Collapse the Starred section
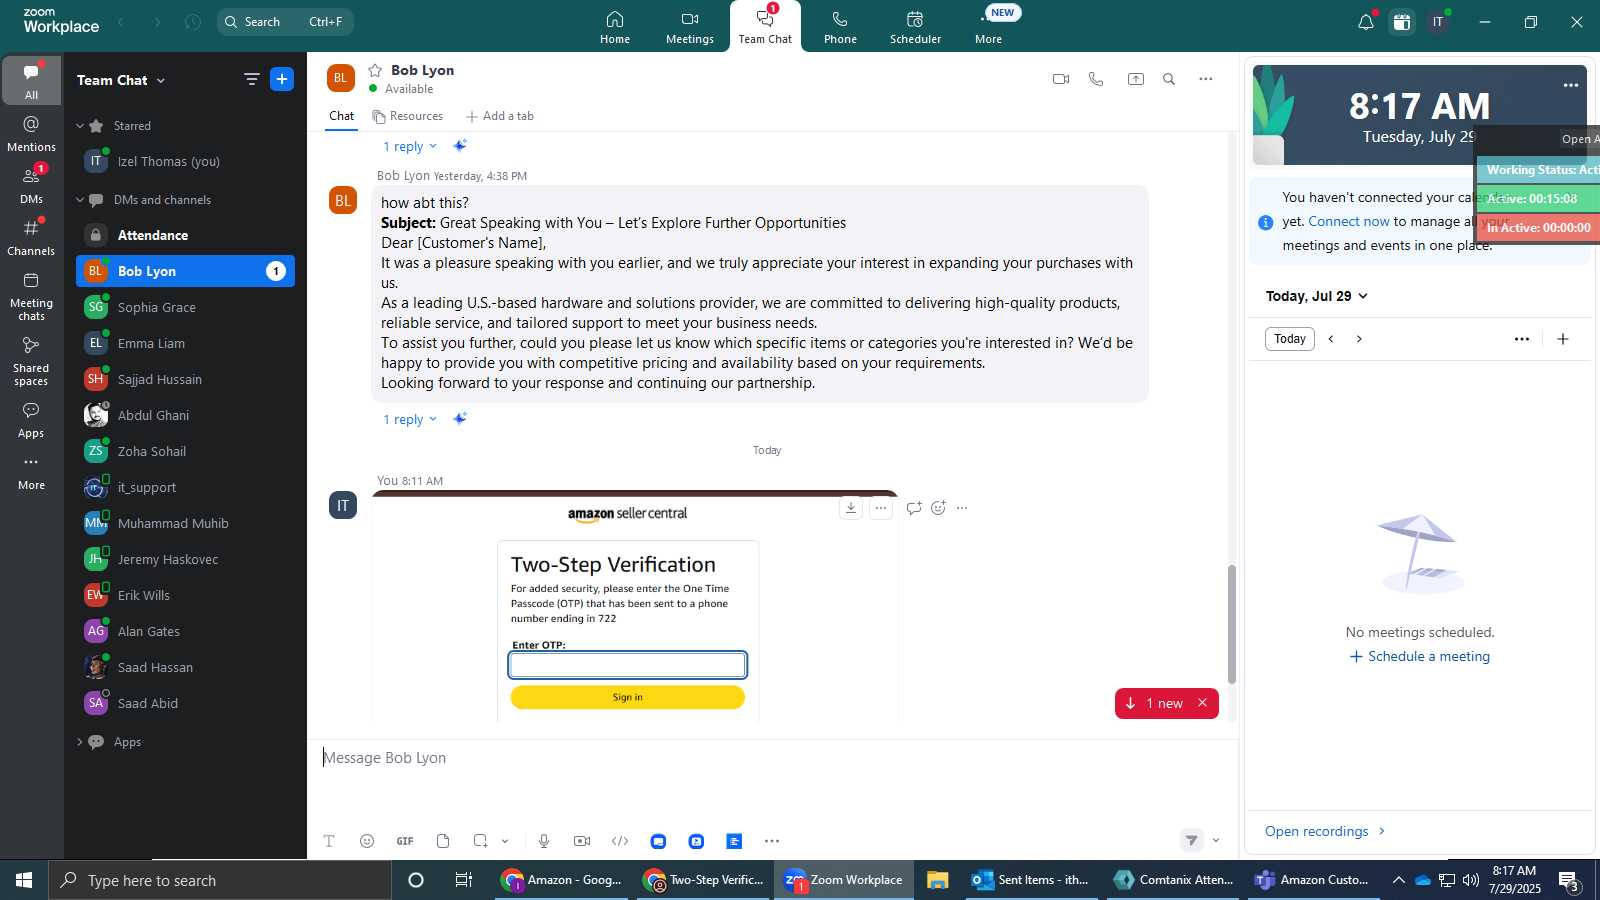This screenshot has height=900, width=1600. [x=80, y=126]
